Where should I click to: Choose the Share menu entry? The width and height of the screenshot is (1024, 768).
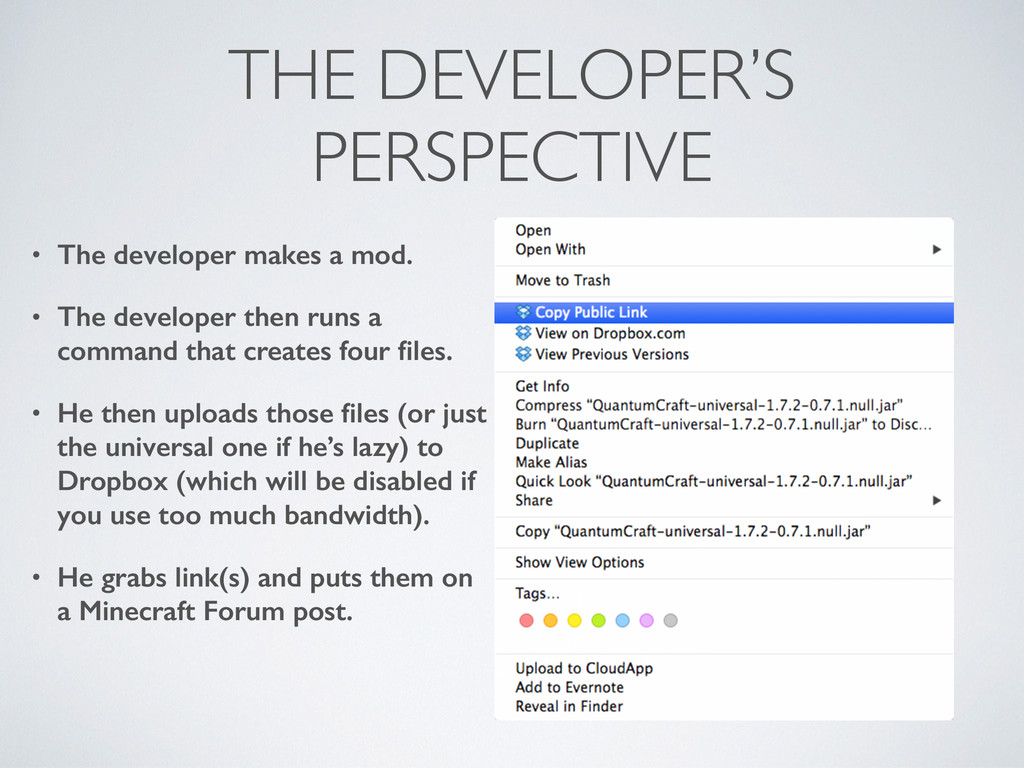click(x=724, y=500)
